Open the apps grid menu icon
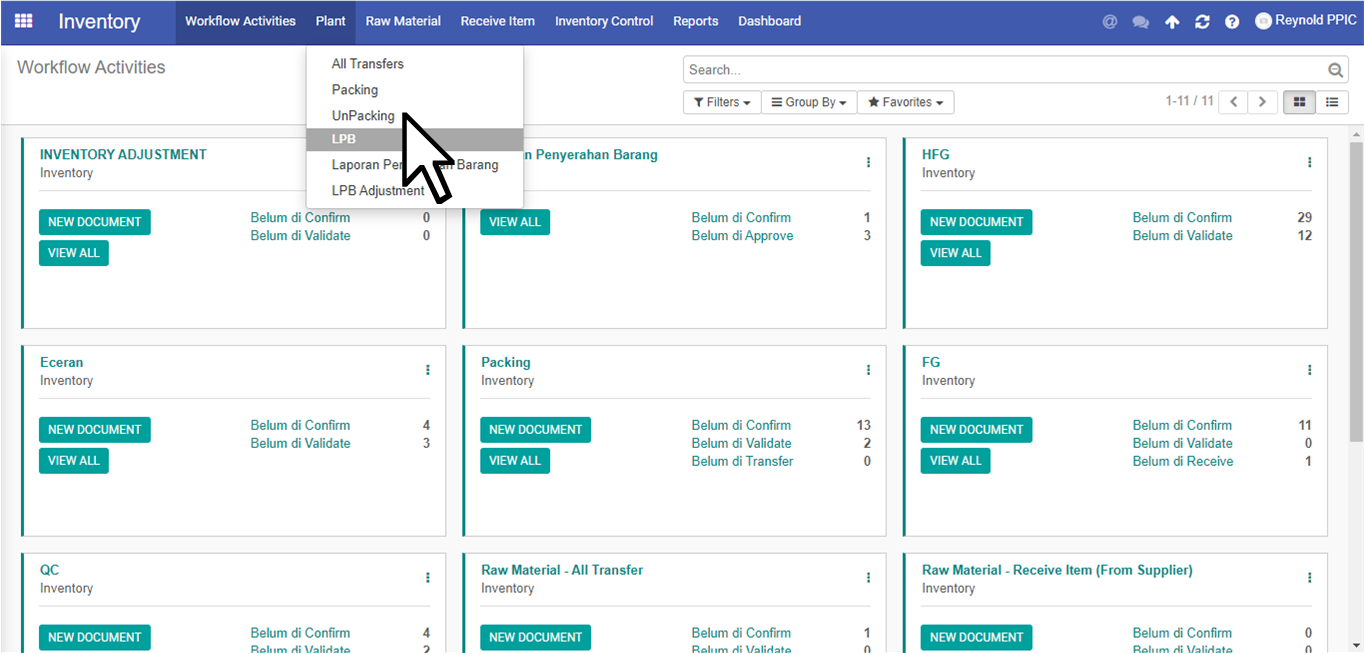Screen dimensions: 1365x654 [23, 21]
